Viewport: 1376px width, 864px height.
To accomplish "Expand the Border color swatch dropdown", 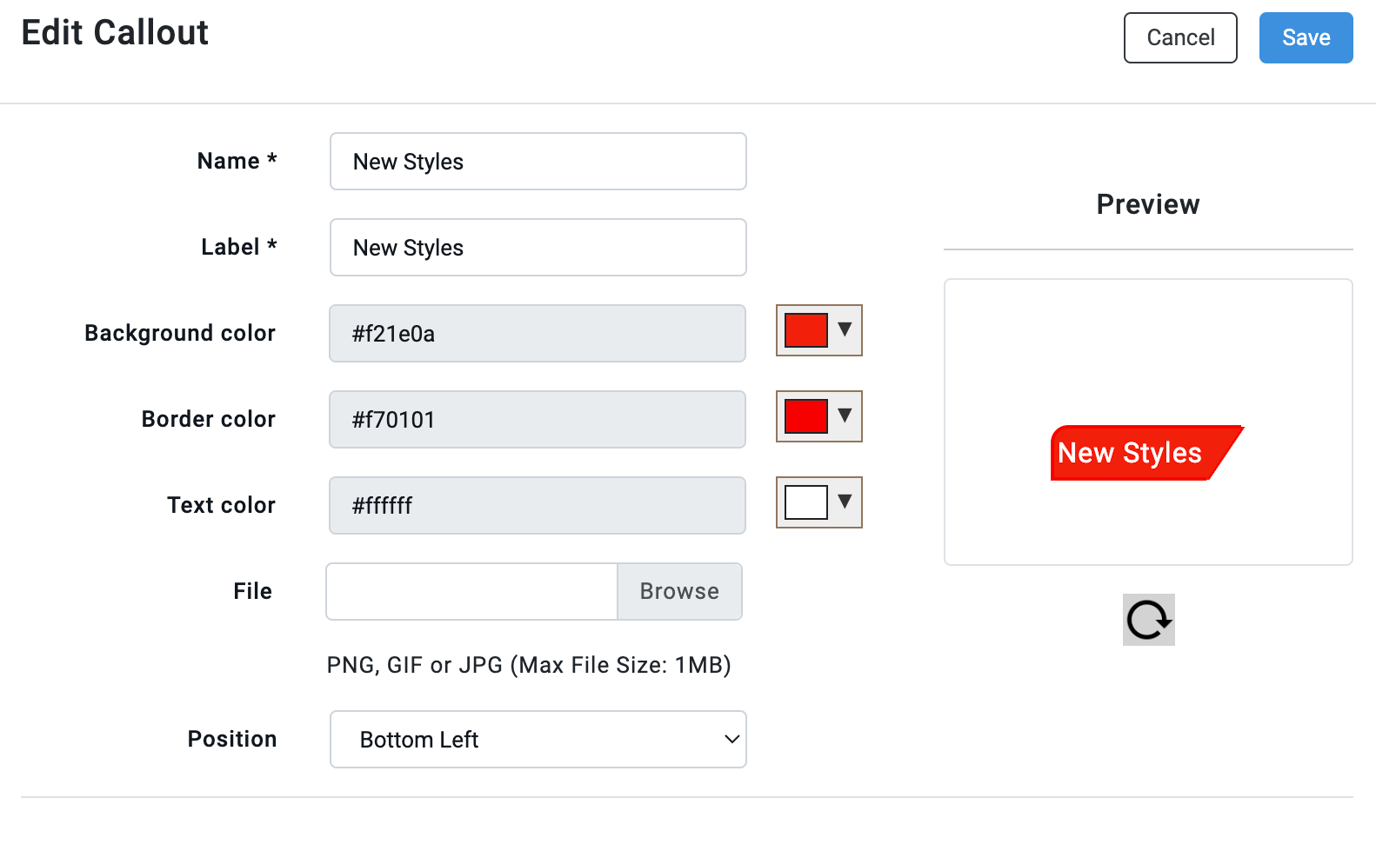I will (x=843, y=417).
